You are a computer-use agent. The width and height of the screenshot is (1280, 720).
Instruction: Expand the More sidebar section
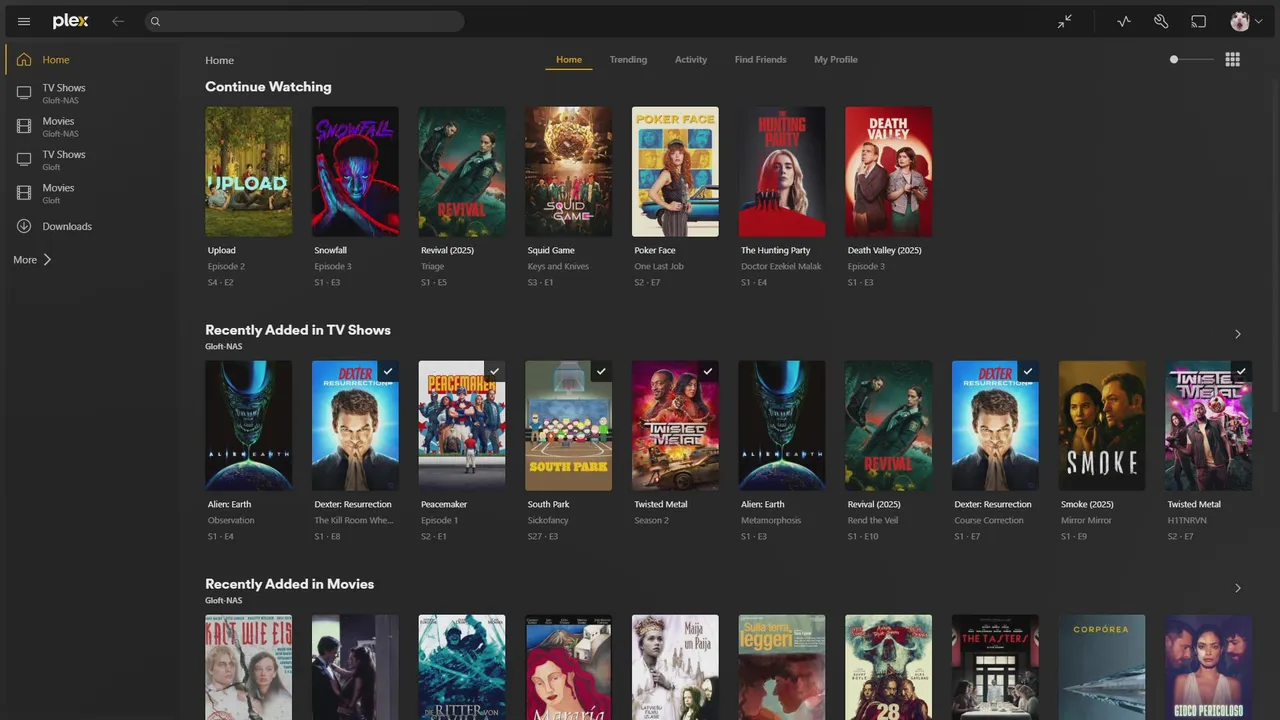pyautogui.click(x=32, y=260)
